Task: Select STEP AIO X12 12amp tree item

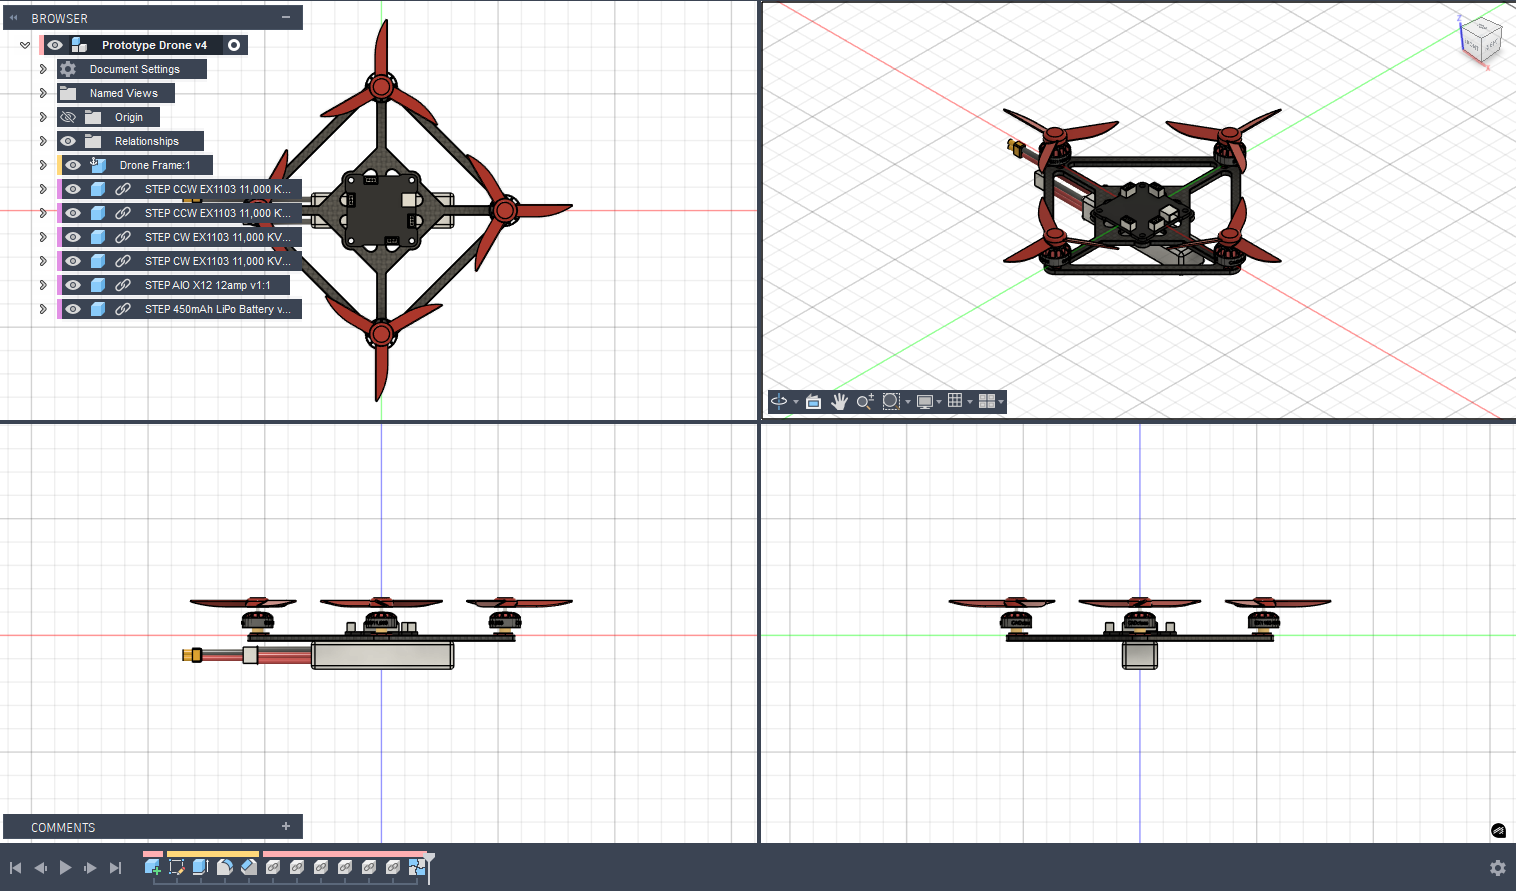Action: click(207, 285)
